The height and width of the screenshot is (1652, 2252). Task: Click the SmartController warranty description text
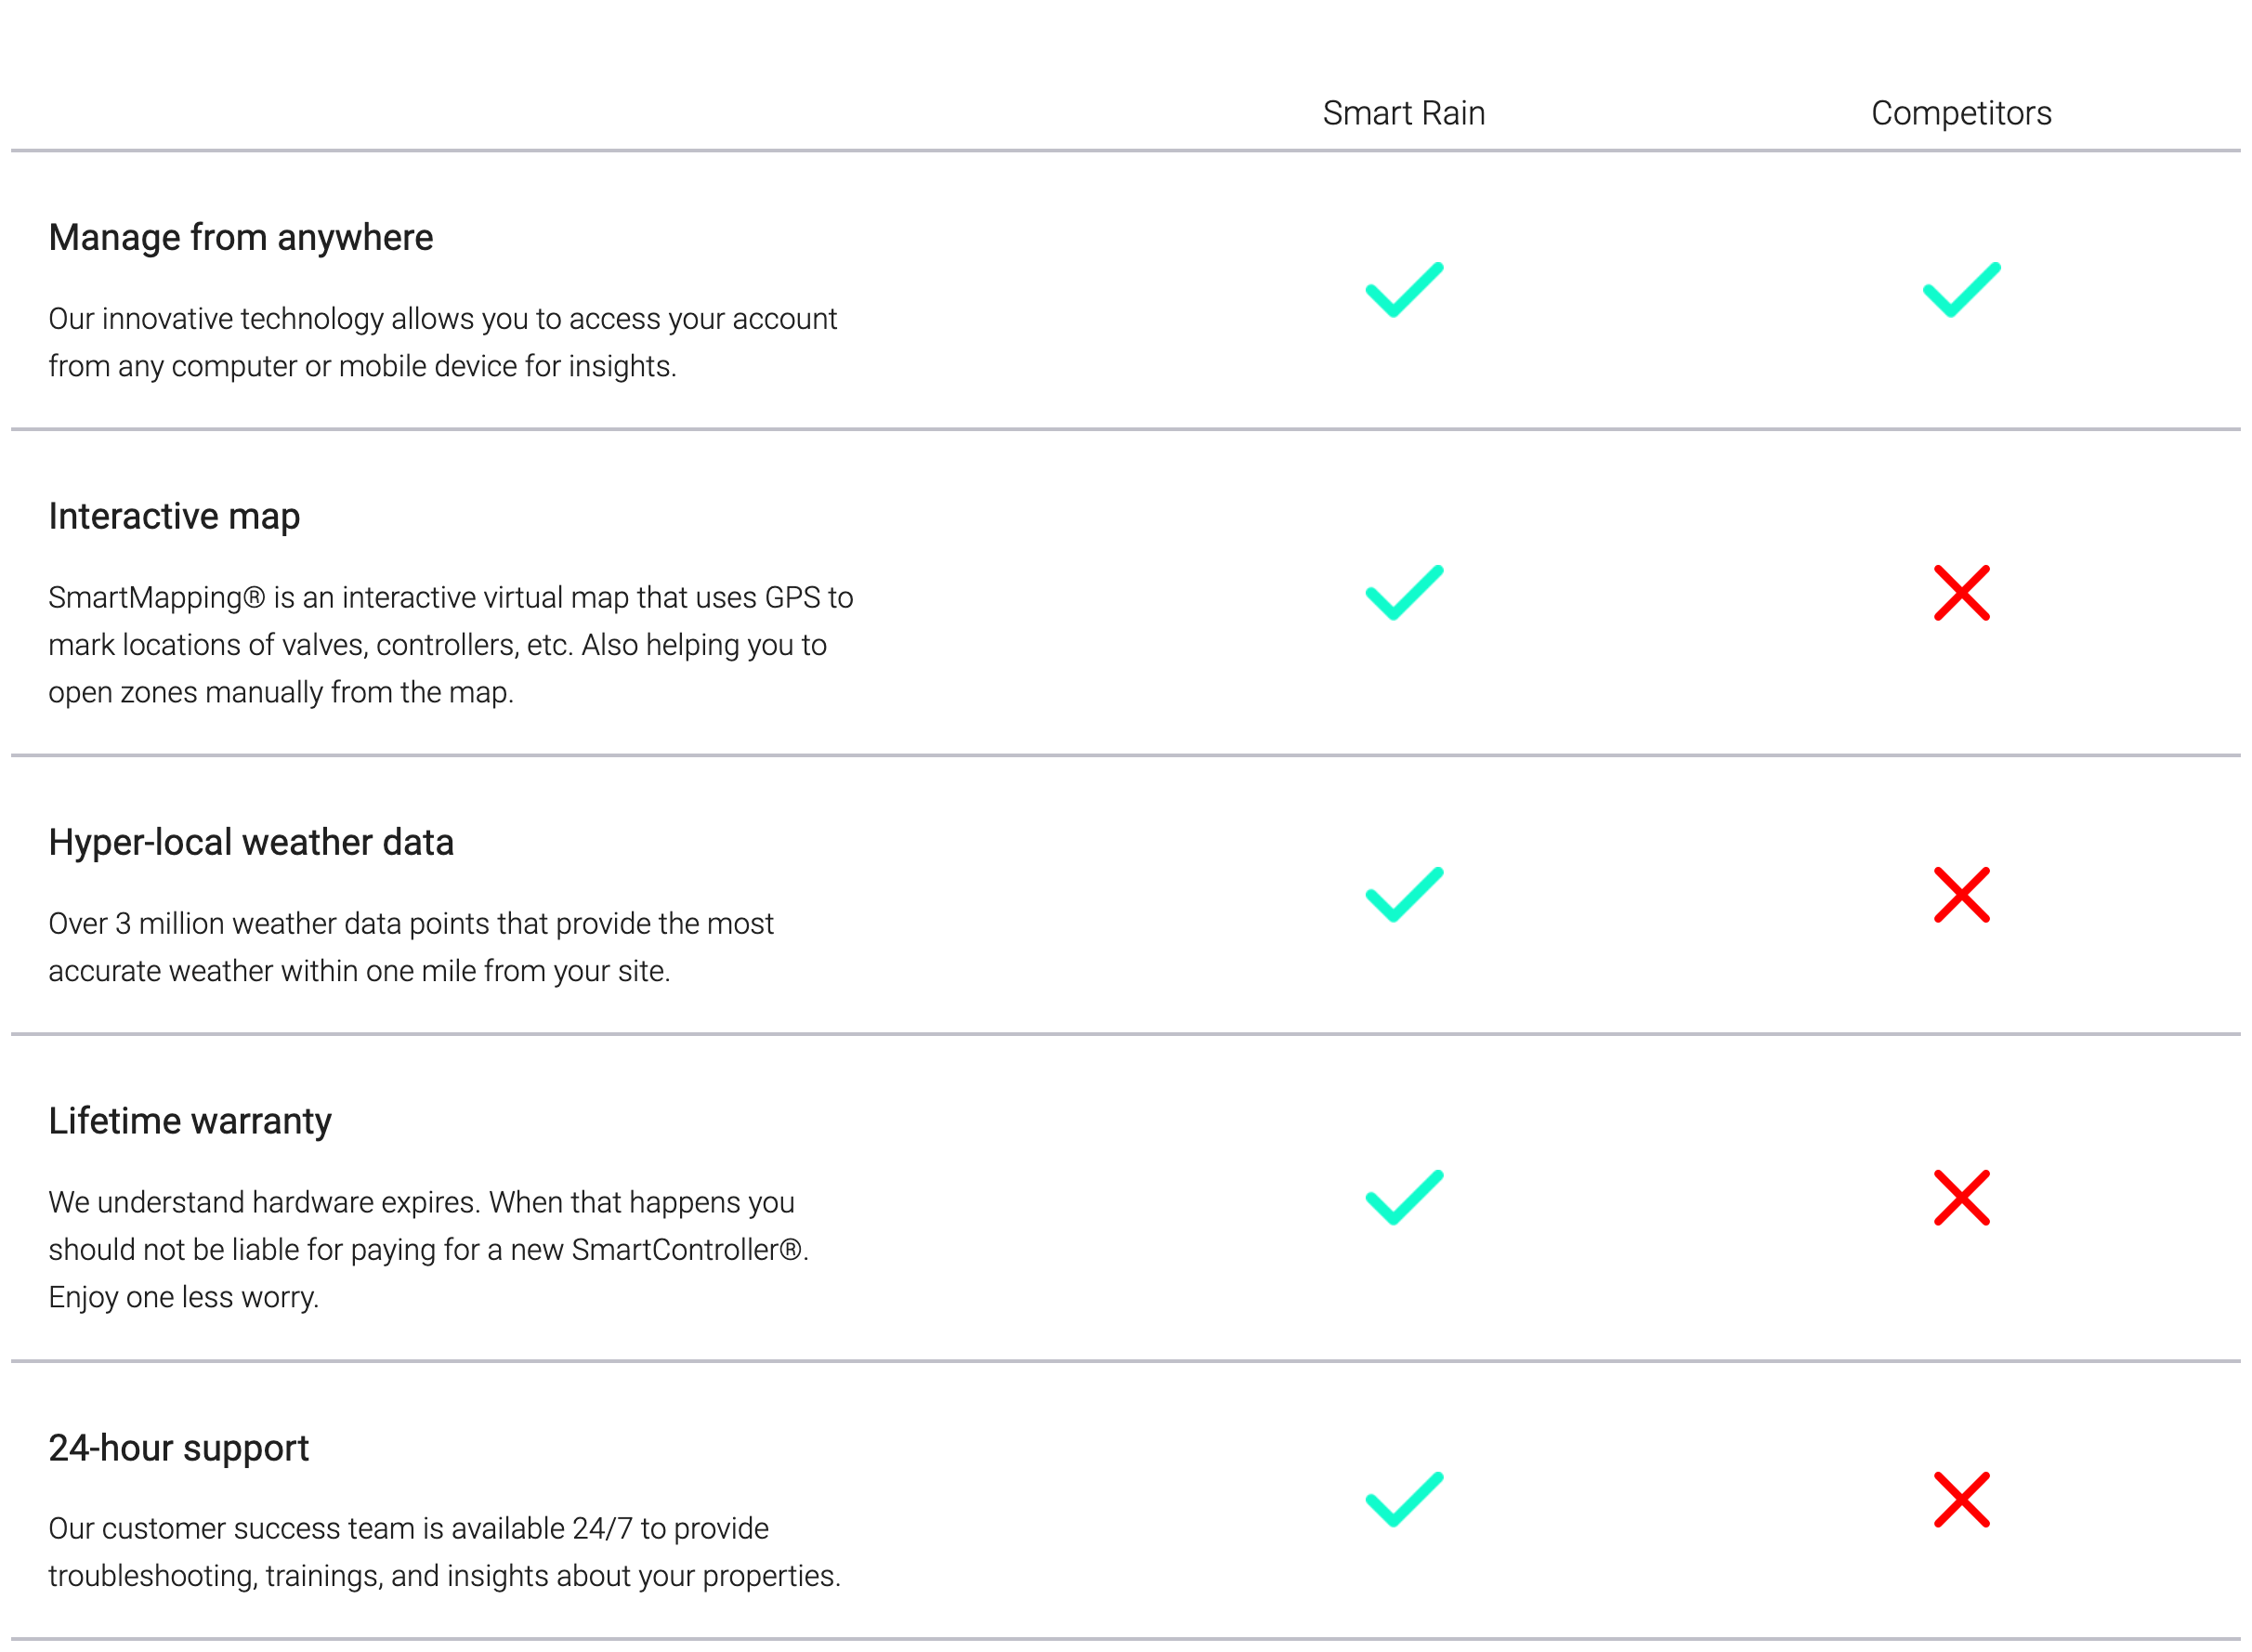coord(429,1250)
